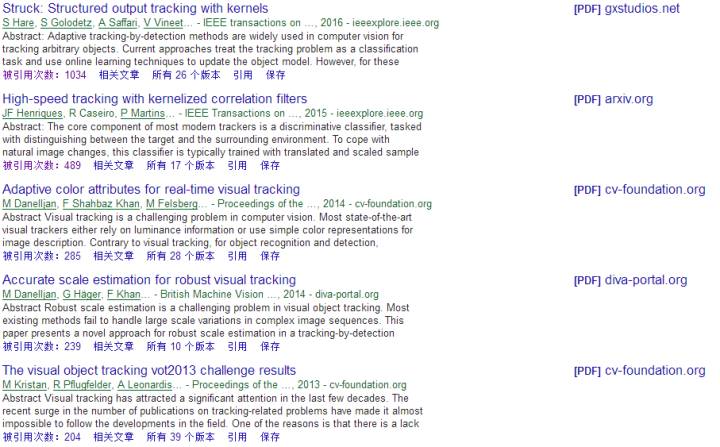This screenshot has height=447, width=720.
Task: Show all 17 versions of KCF paper
Action: 180,165
